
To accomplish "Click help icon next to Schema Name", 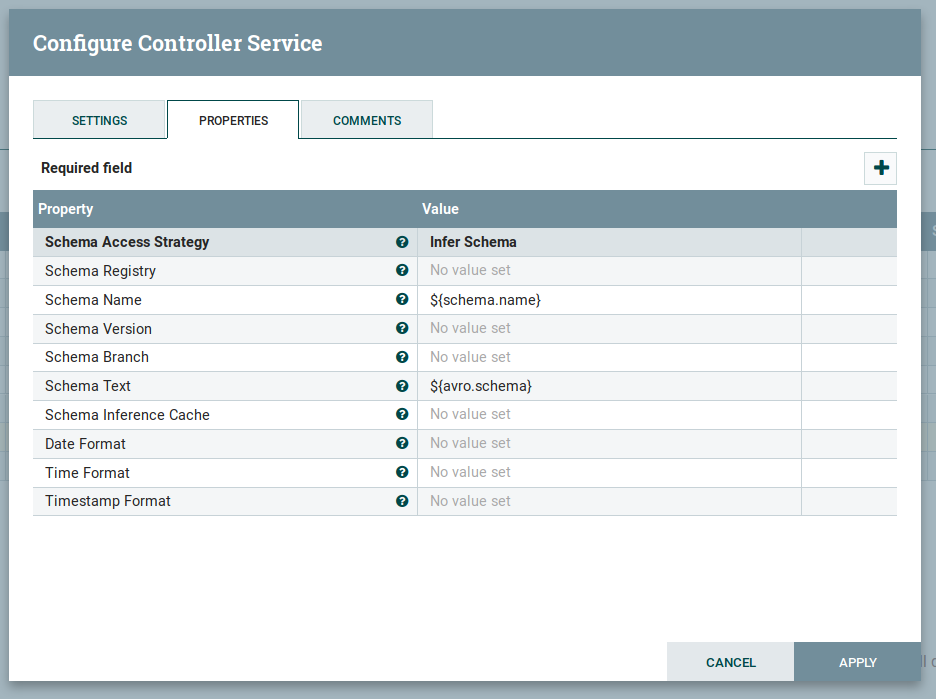I will (x=402, y=300).
